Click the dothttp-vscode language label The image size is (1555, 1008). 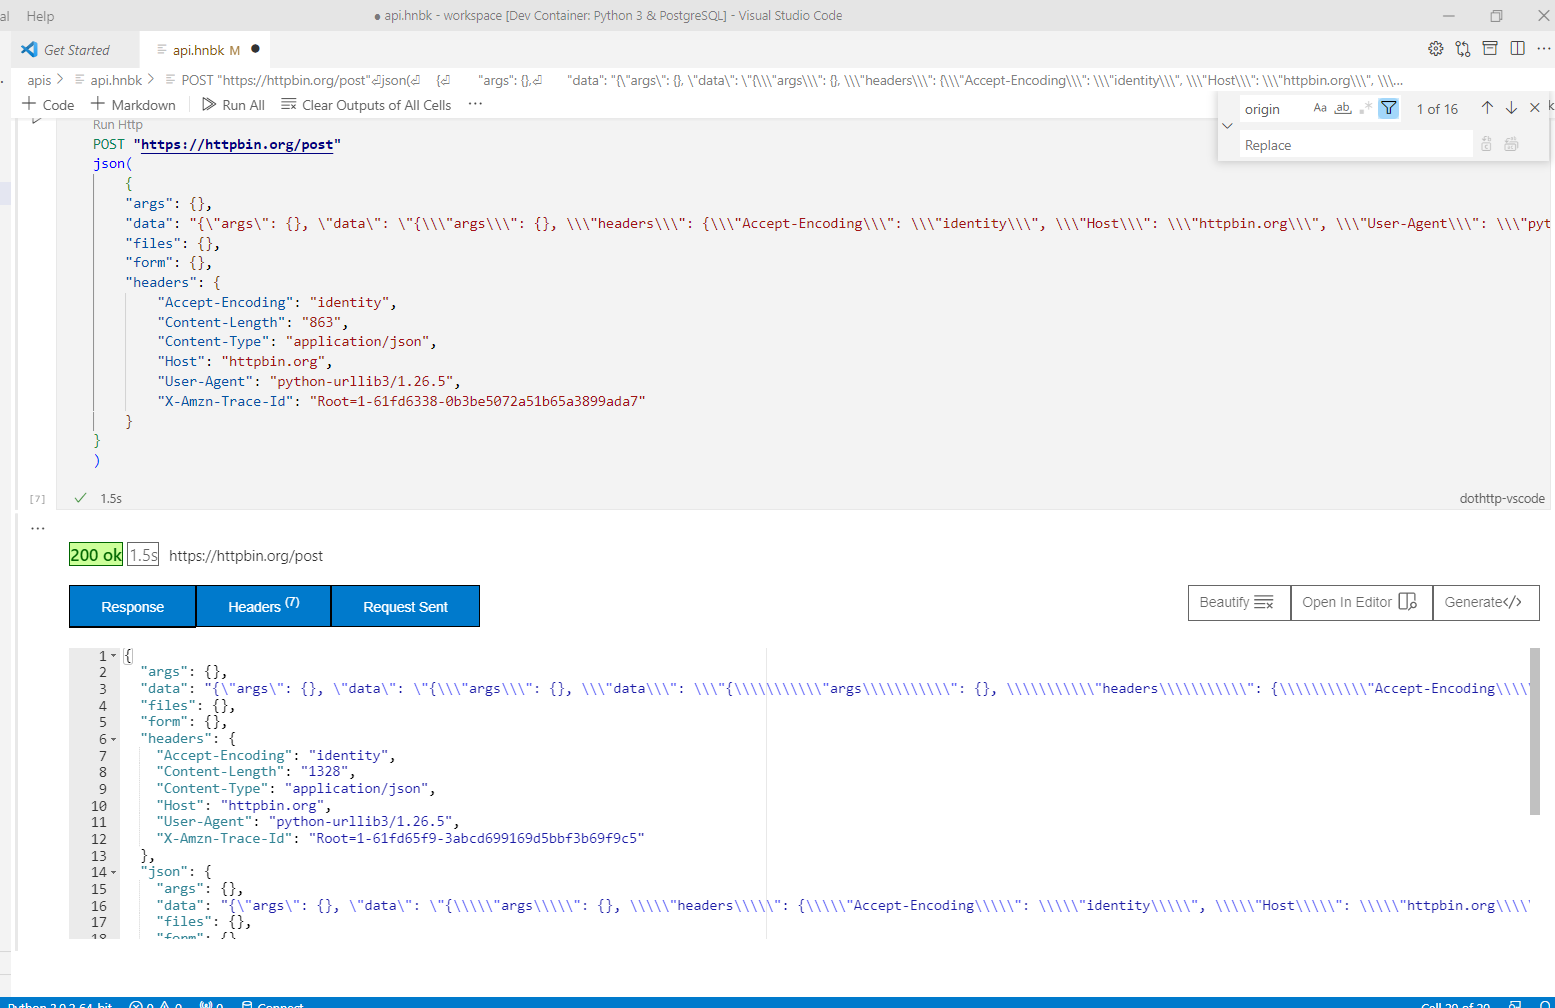[x=1502, y=498]
